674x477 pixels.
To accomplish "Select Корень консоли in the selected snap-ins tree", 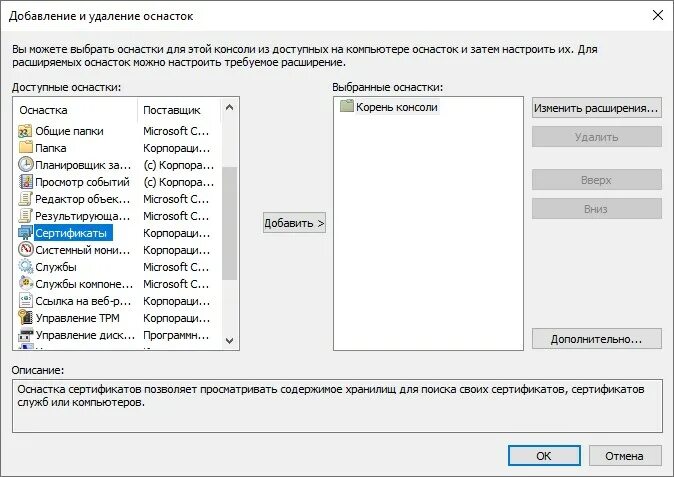I will pos(396,107).
